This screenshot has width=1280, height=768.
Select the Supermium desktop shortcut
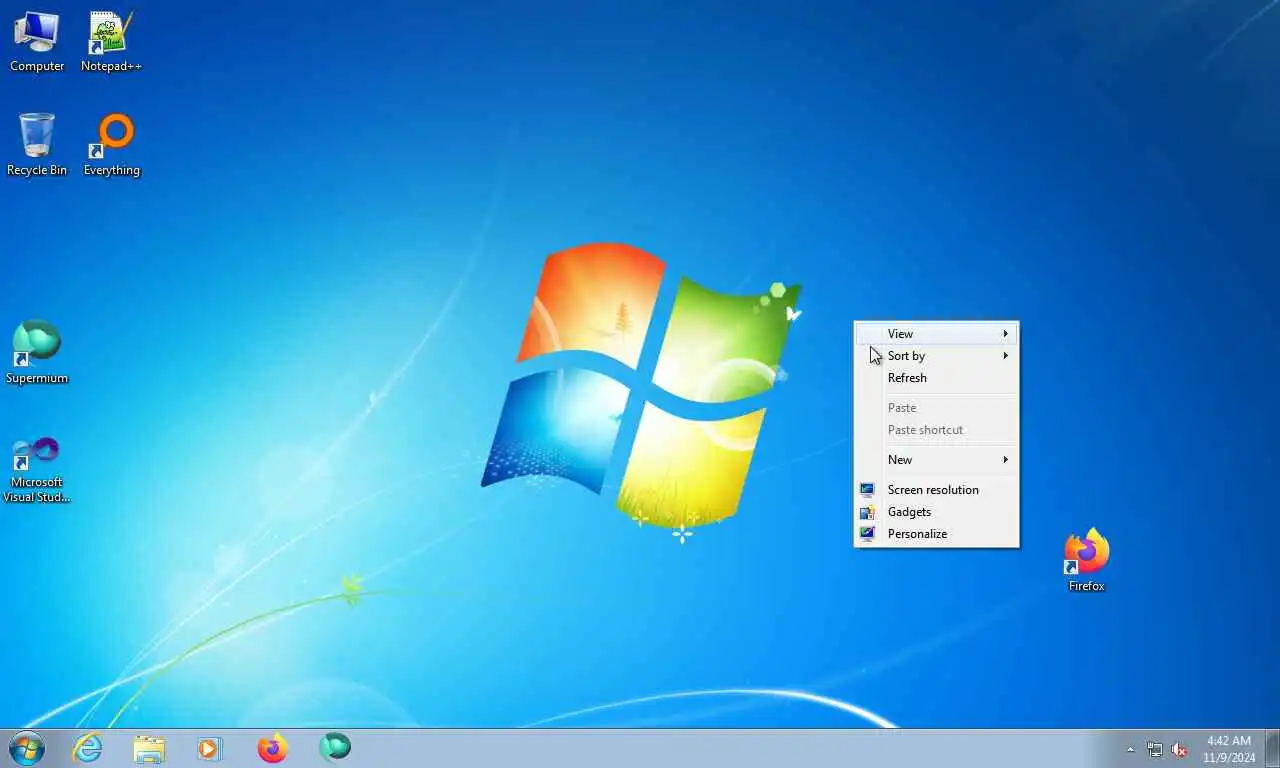[37, 353]
